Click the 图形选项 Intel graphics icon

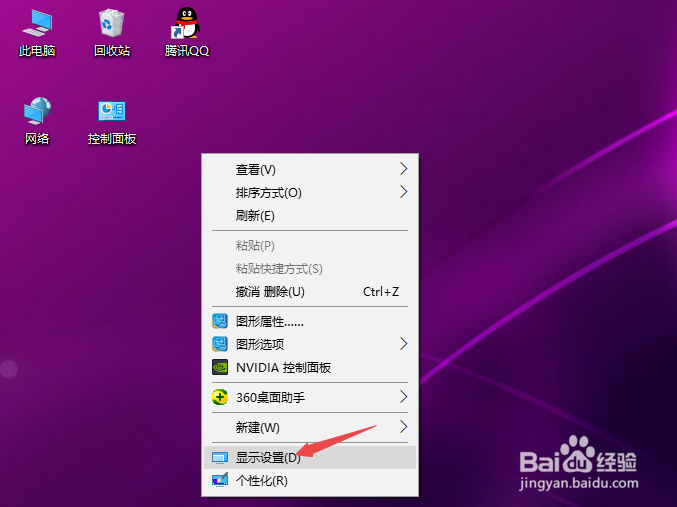click(220, 344)
